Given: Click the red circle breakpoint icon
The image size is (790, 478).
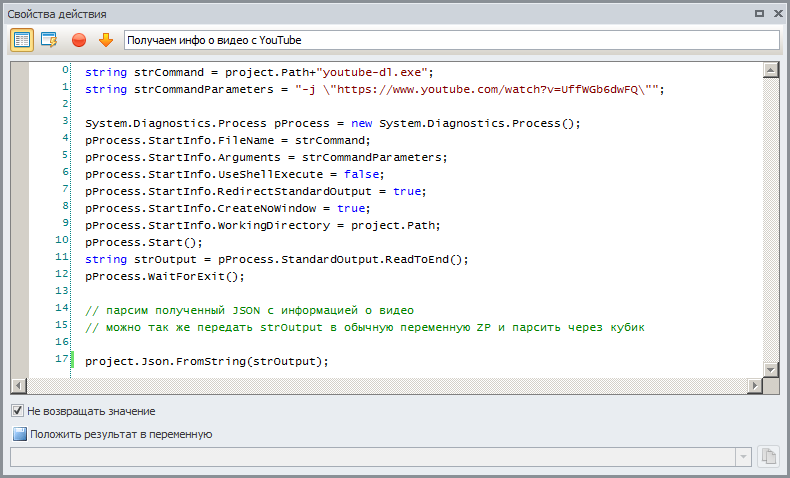Looking at the screenshot, I should pyautogui.click(x=79, y=40).
